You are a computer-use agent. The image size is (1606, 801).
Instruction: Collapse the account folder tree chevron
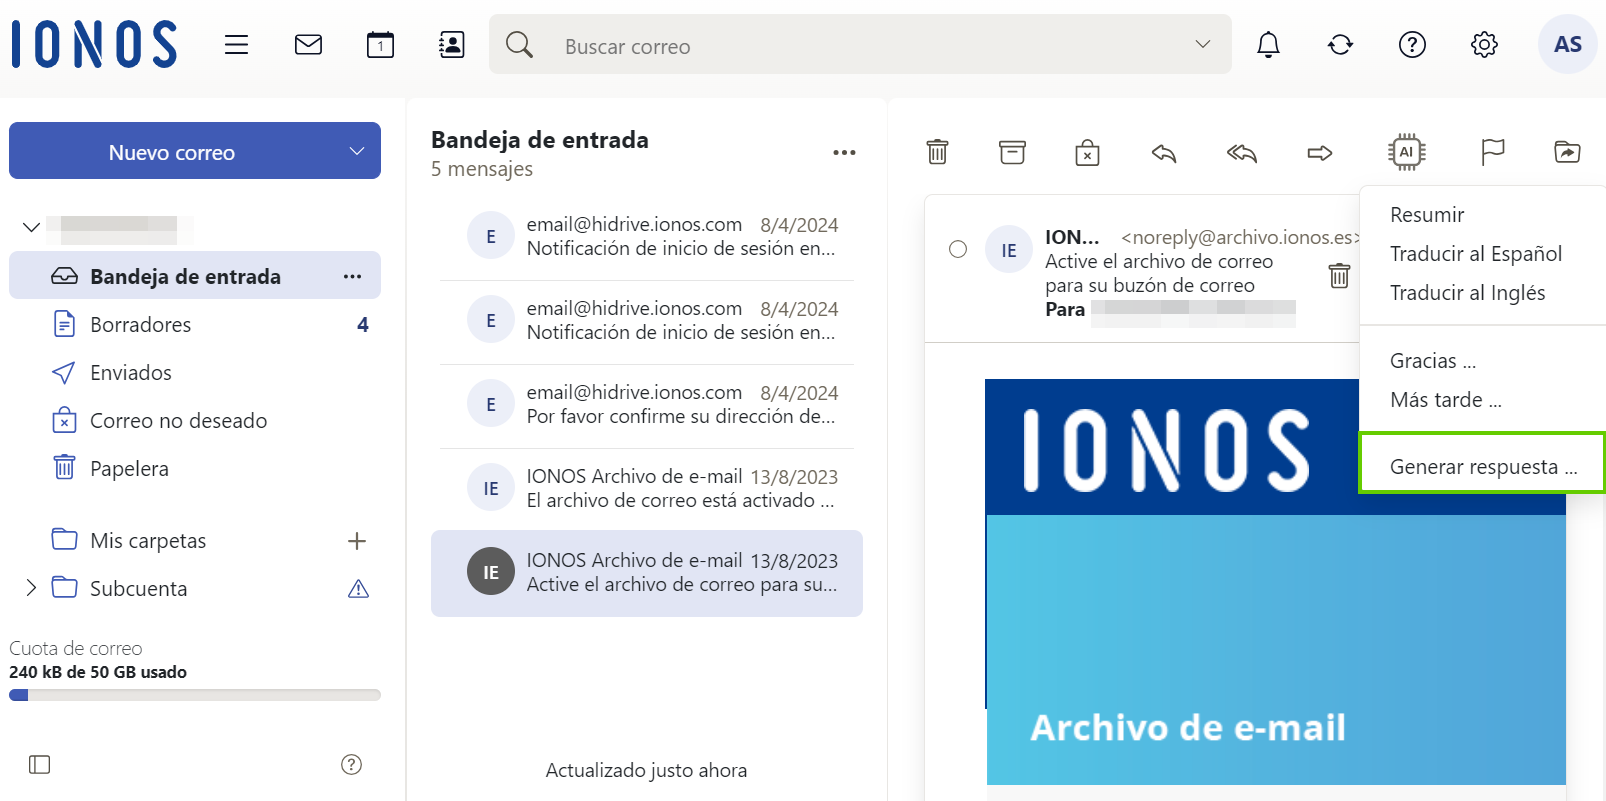click(31, 227)
